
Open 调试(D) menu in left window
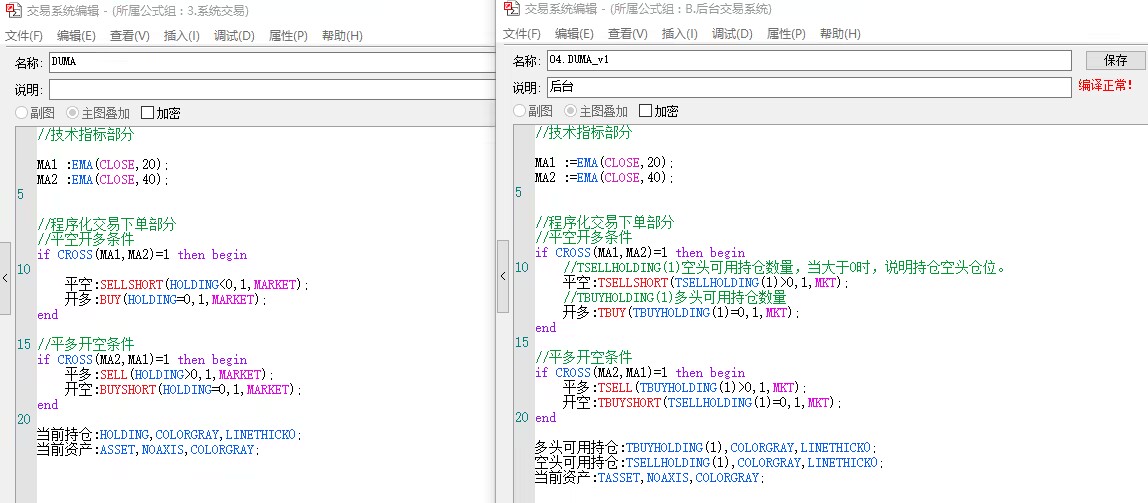click(234, 36)
